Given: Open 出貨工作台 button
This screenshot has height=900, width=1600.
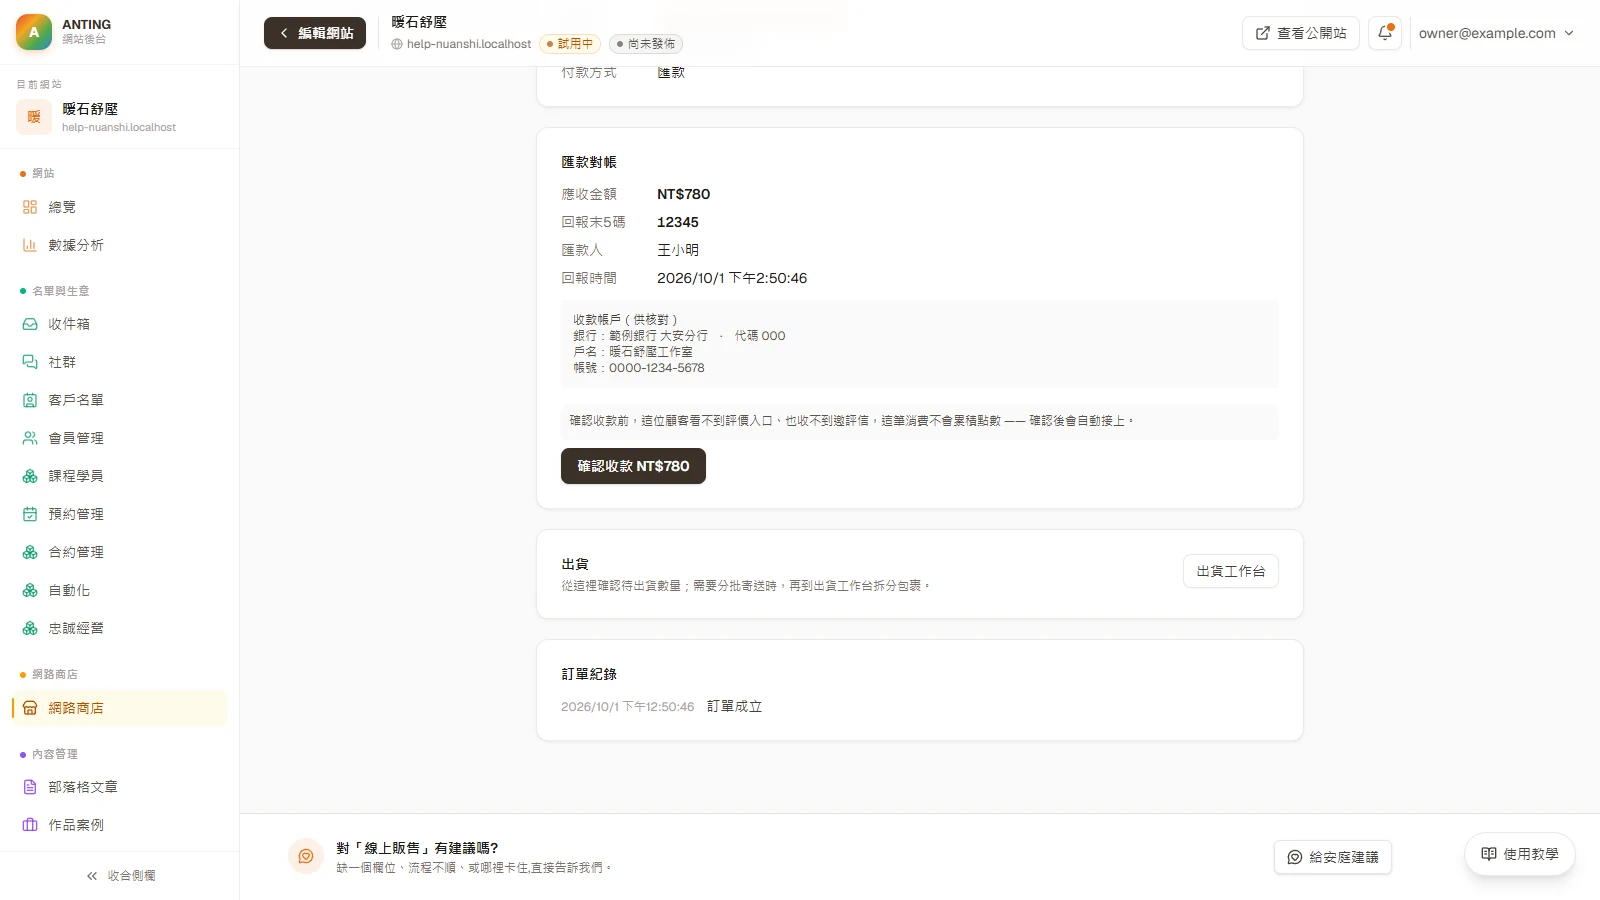Looking at the screenshot, I should point(1231,571).
